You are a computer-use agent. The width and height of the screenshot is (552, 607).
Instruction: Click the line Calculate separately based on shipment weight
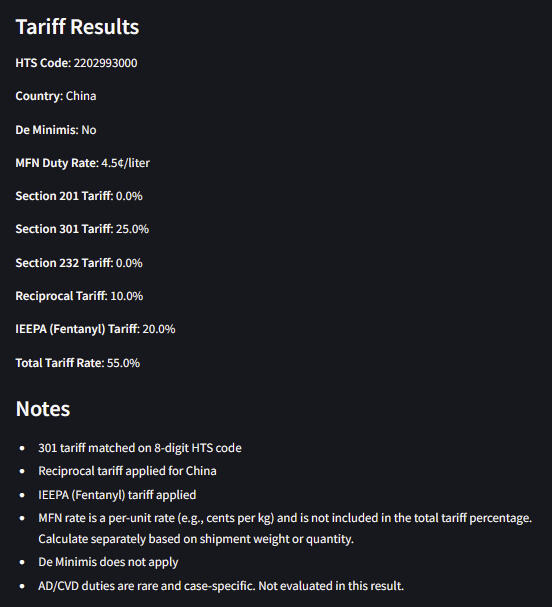click(x=196, y=539)
